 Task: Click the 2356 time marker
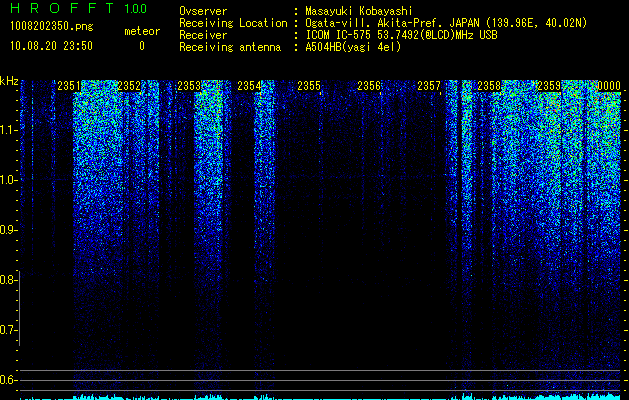pos(369,86)
